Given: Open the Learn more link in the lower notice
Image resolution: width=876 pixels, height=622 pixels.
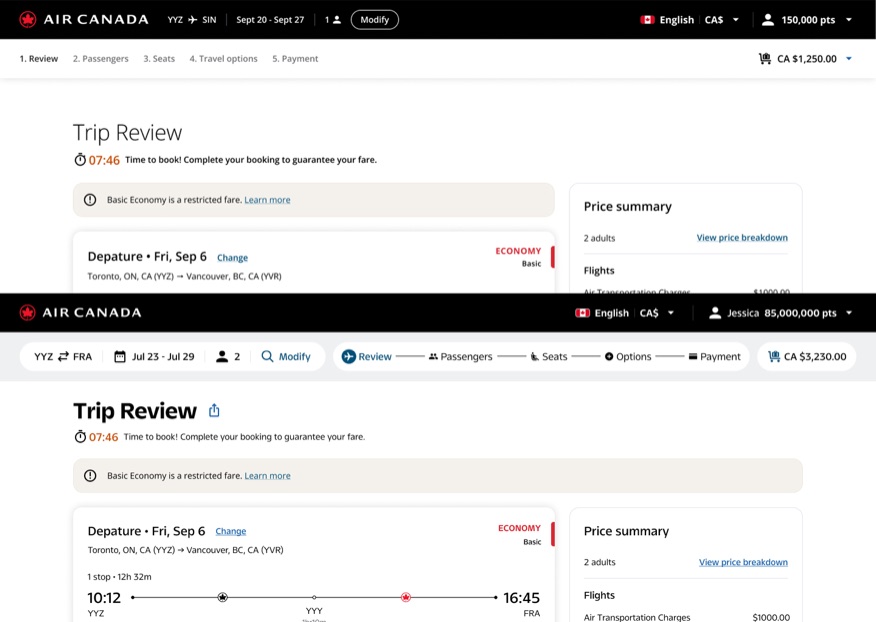Looking at the screenshot, I should coord(267,476).
